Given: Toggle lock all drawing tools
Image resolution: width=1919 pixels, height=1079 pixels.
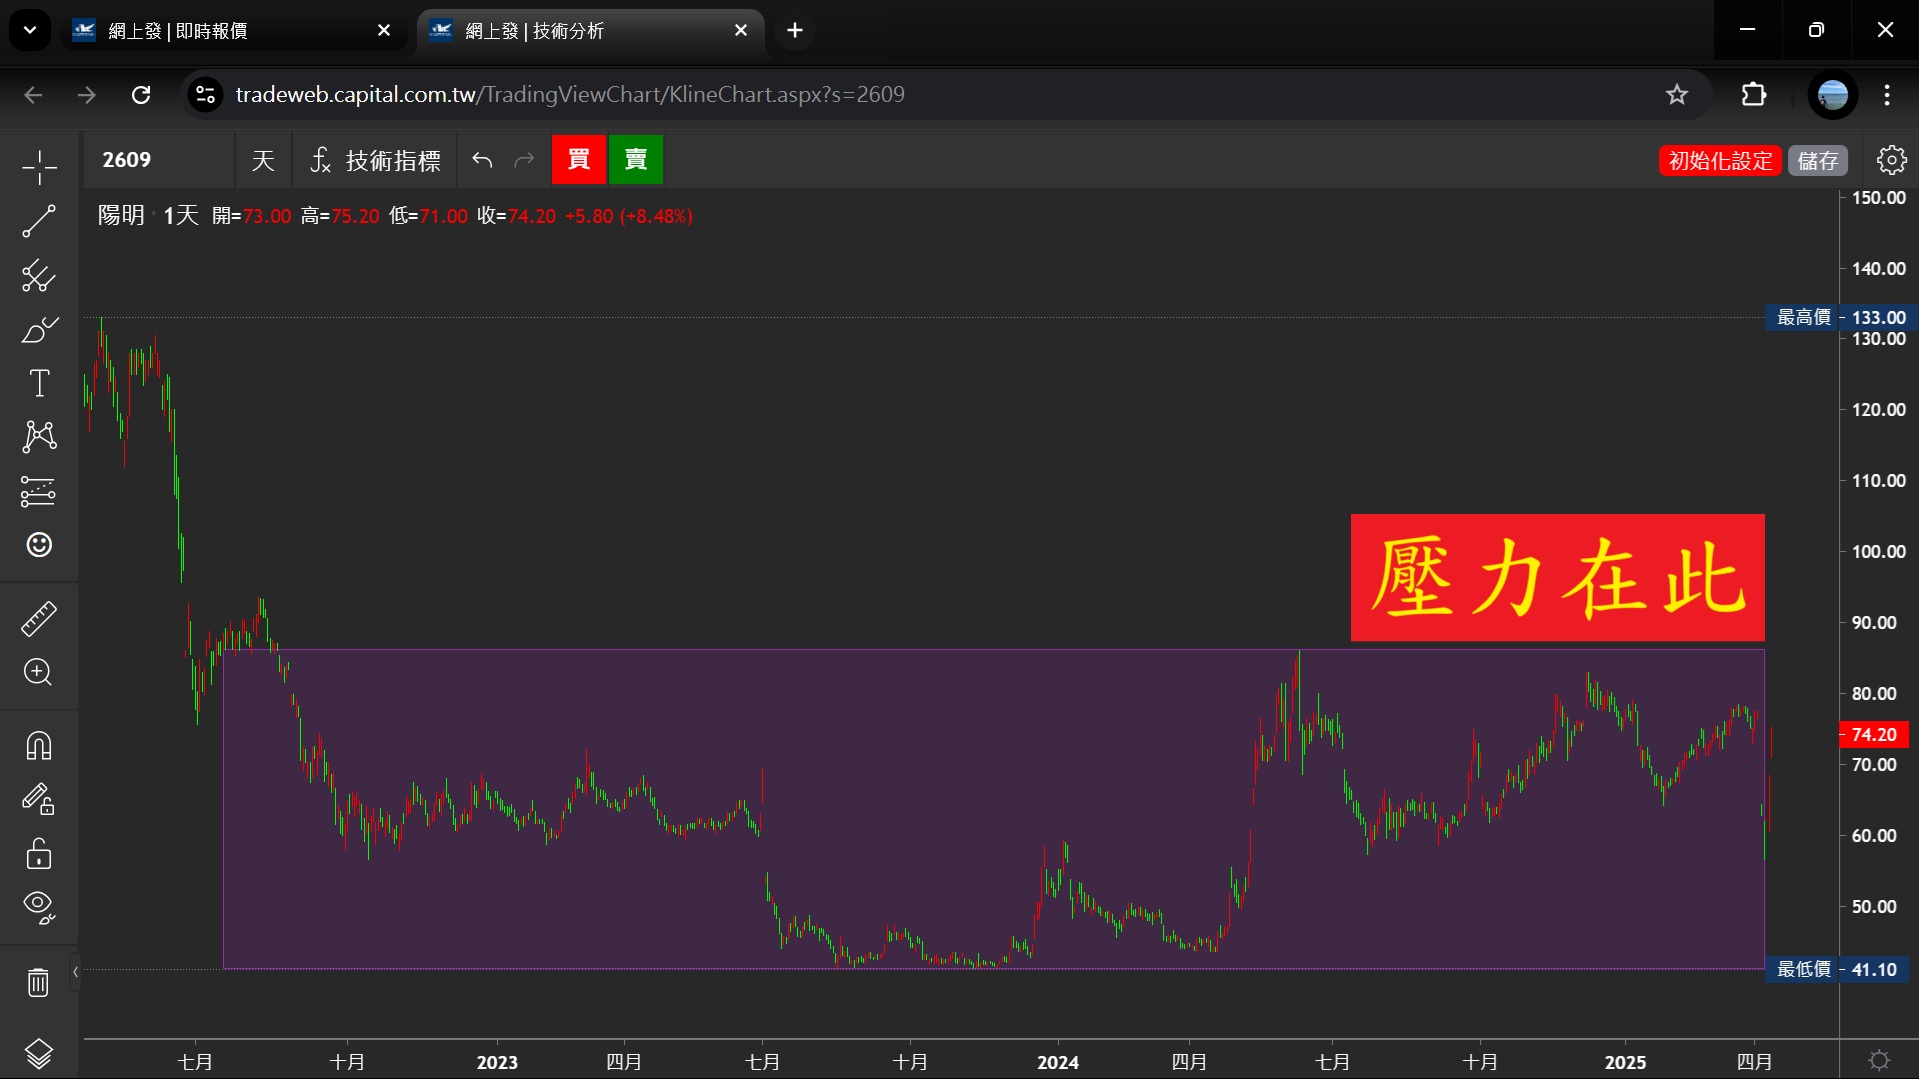Looking at the screenshot, I should 39,854.
